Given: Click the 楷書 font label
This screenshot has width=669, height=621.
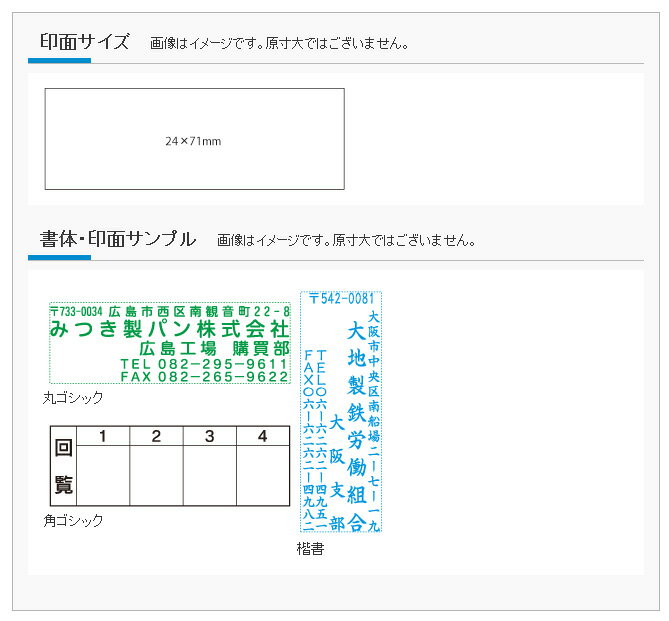Looking at the screenshot, I should (310, 548).
